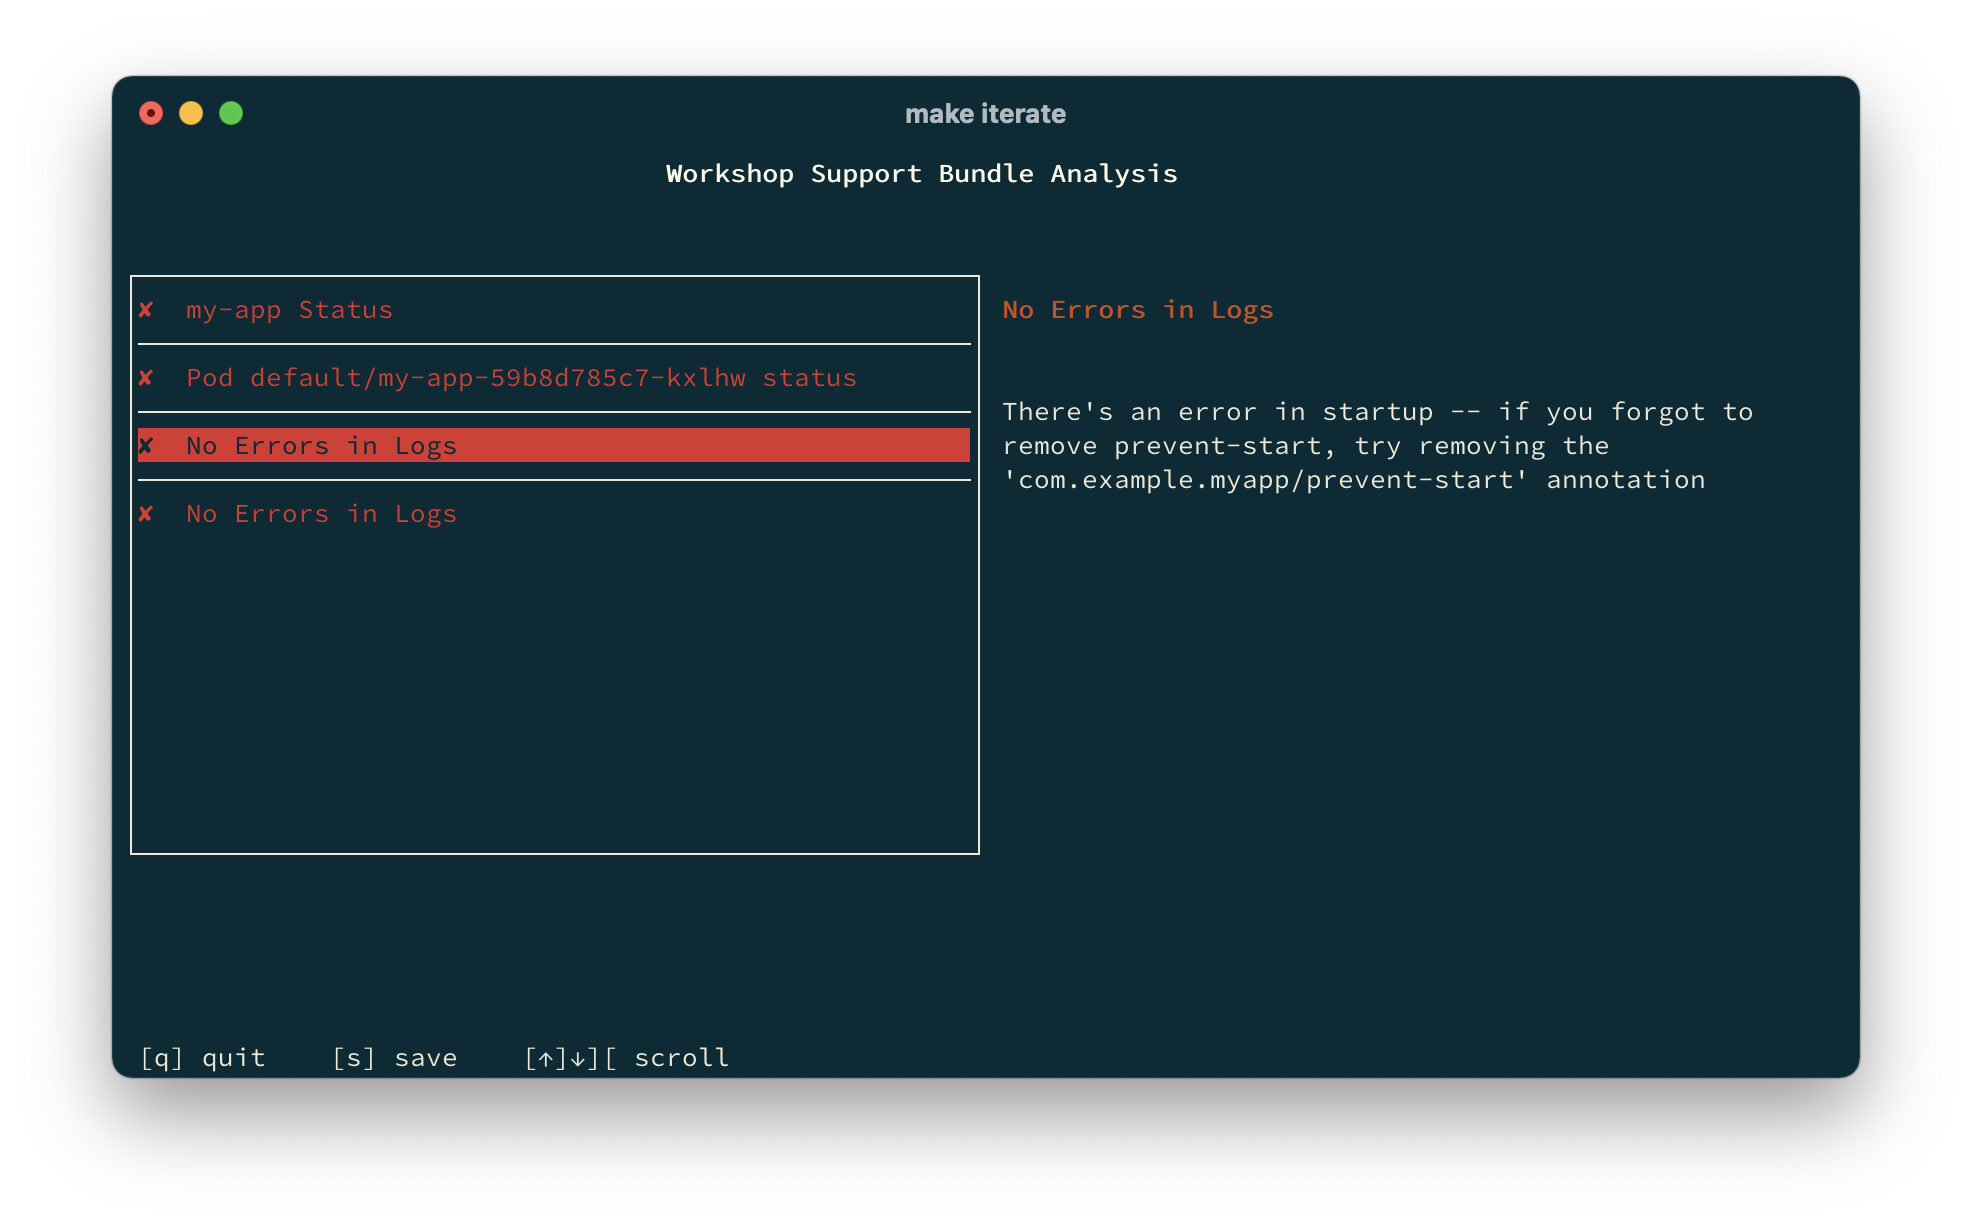Click the Workshop Support Bundle Analysis heading
This screenshot has height=1226, width=1972.
tap(921, 174)
